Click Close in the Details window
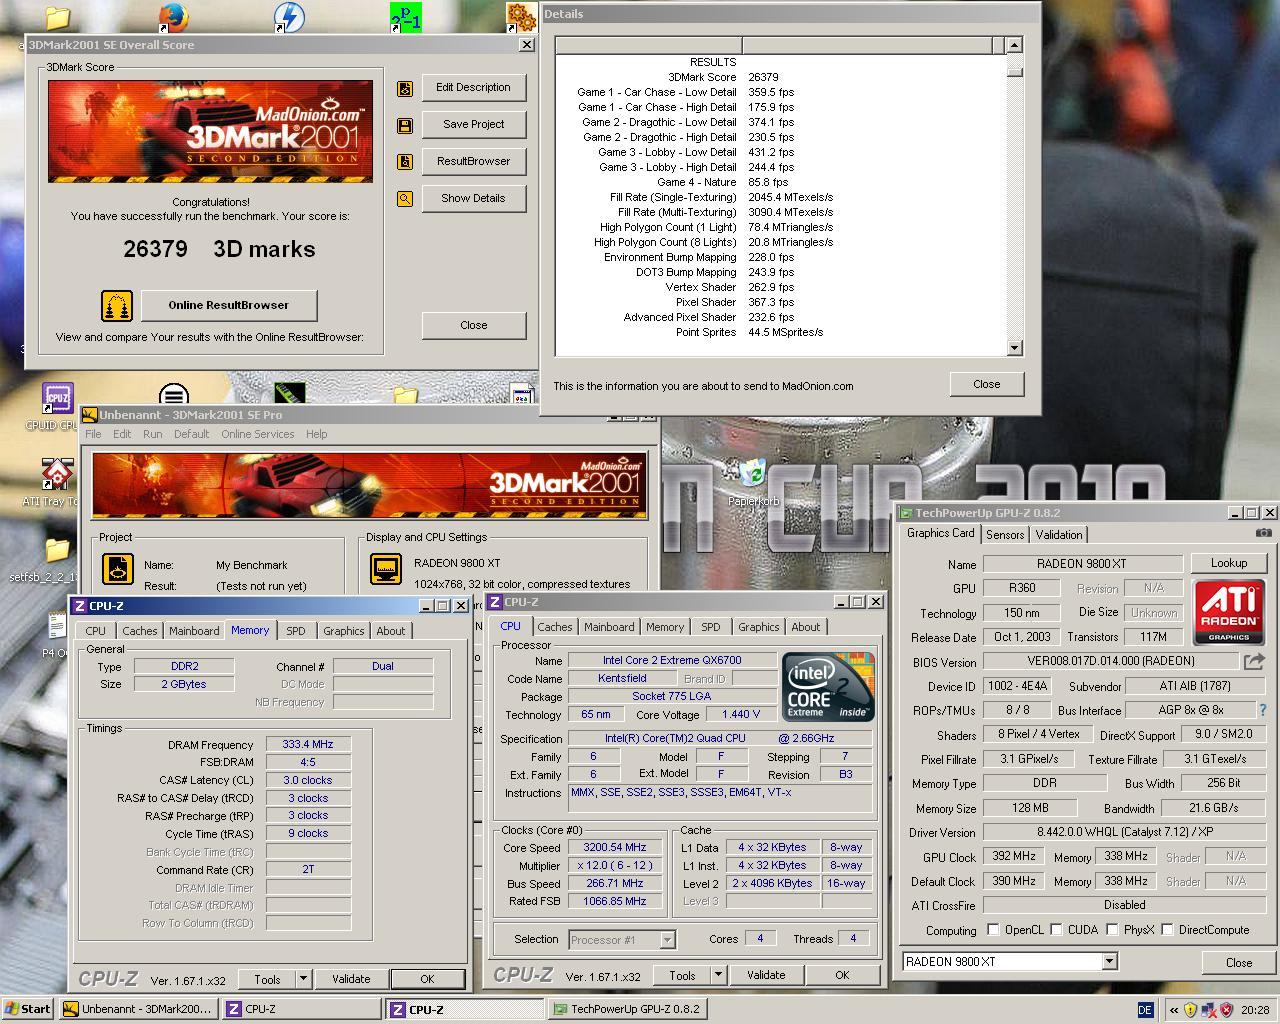 point(987,385)
